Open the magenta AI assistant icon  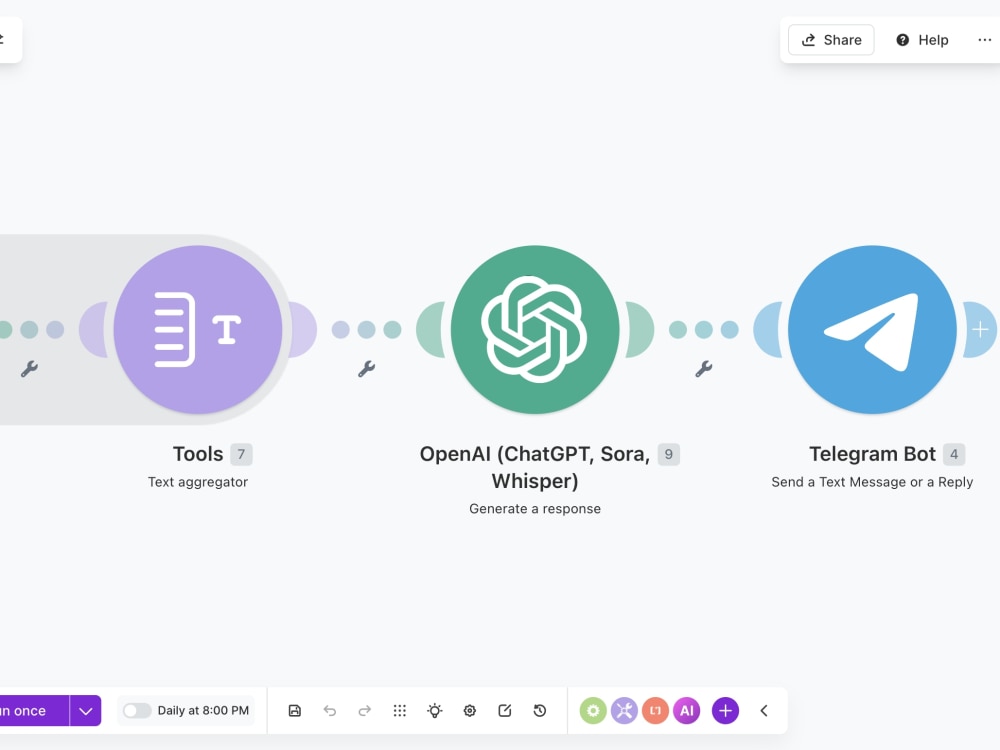(686, 710)
